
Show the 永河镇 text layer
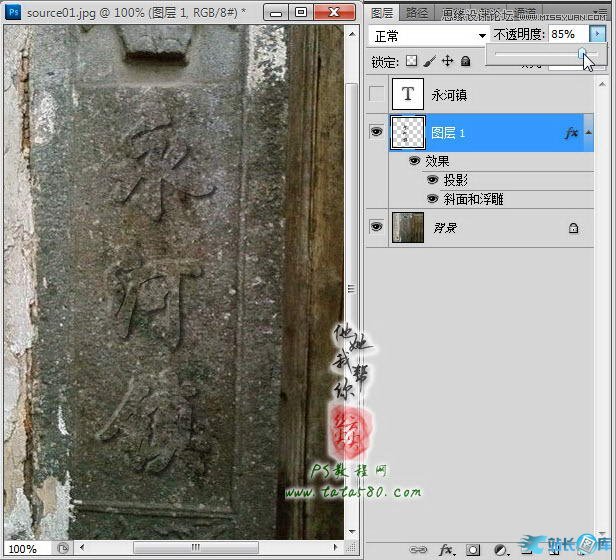376,95
